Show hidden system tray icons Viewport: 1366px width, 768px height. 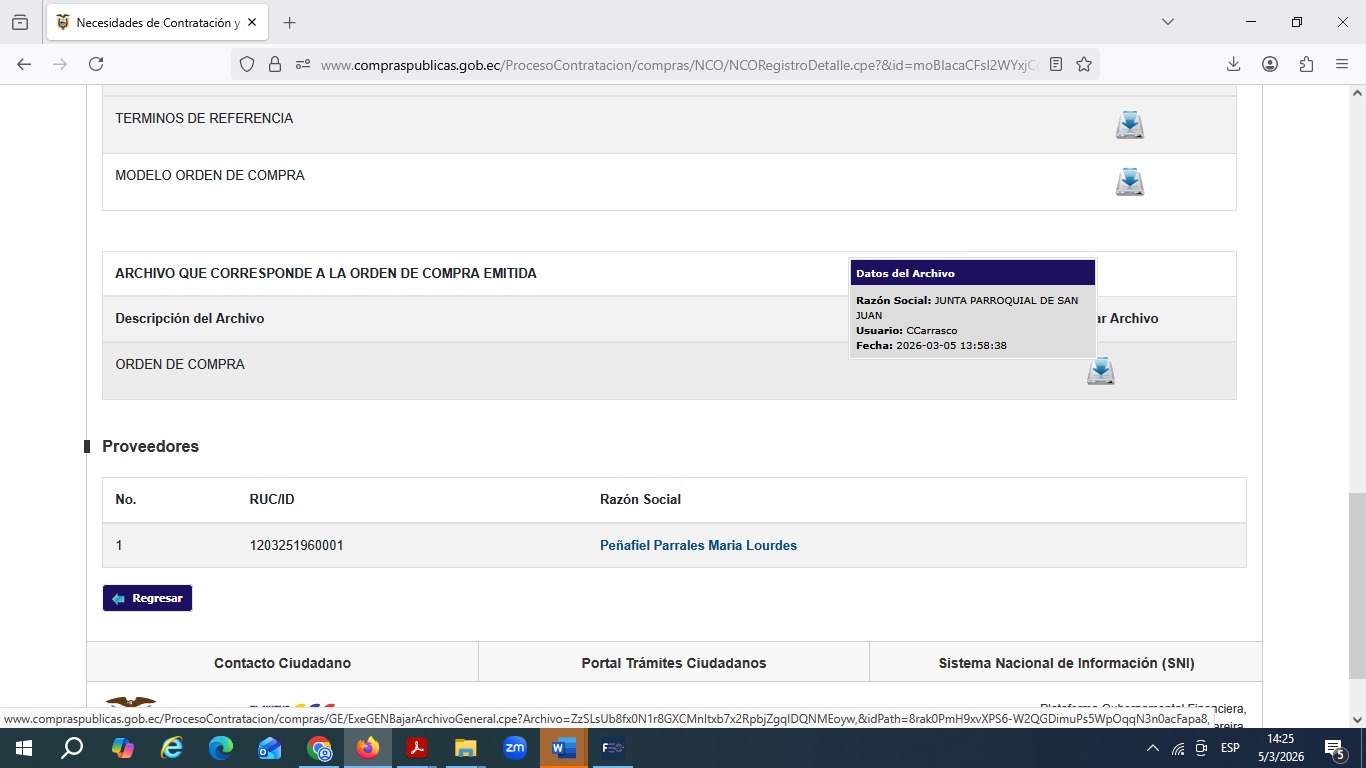pos(1152,748)
